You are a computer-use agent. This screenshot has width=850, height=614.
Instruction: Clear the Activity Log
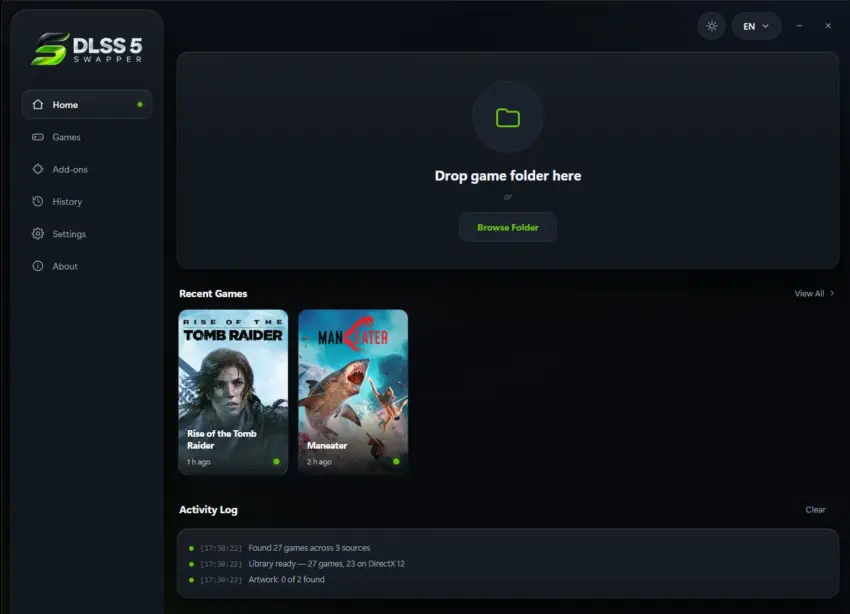(x=815, y=509)
